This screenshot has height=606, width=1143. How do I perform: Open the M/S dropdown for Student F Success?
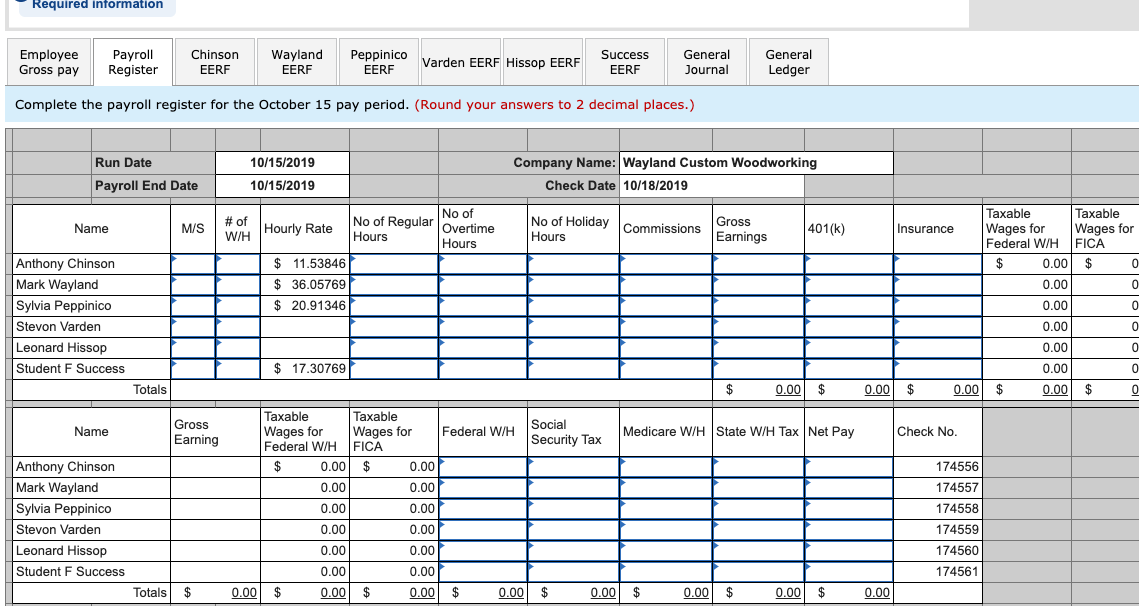193,368
